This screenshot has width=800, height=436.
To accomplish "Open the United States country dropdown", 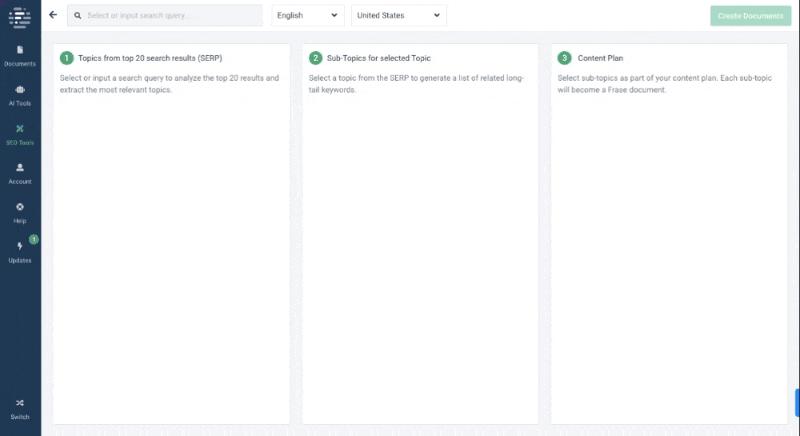I will point(398,15).
